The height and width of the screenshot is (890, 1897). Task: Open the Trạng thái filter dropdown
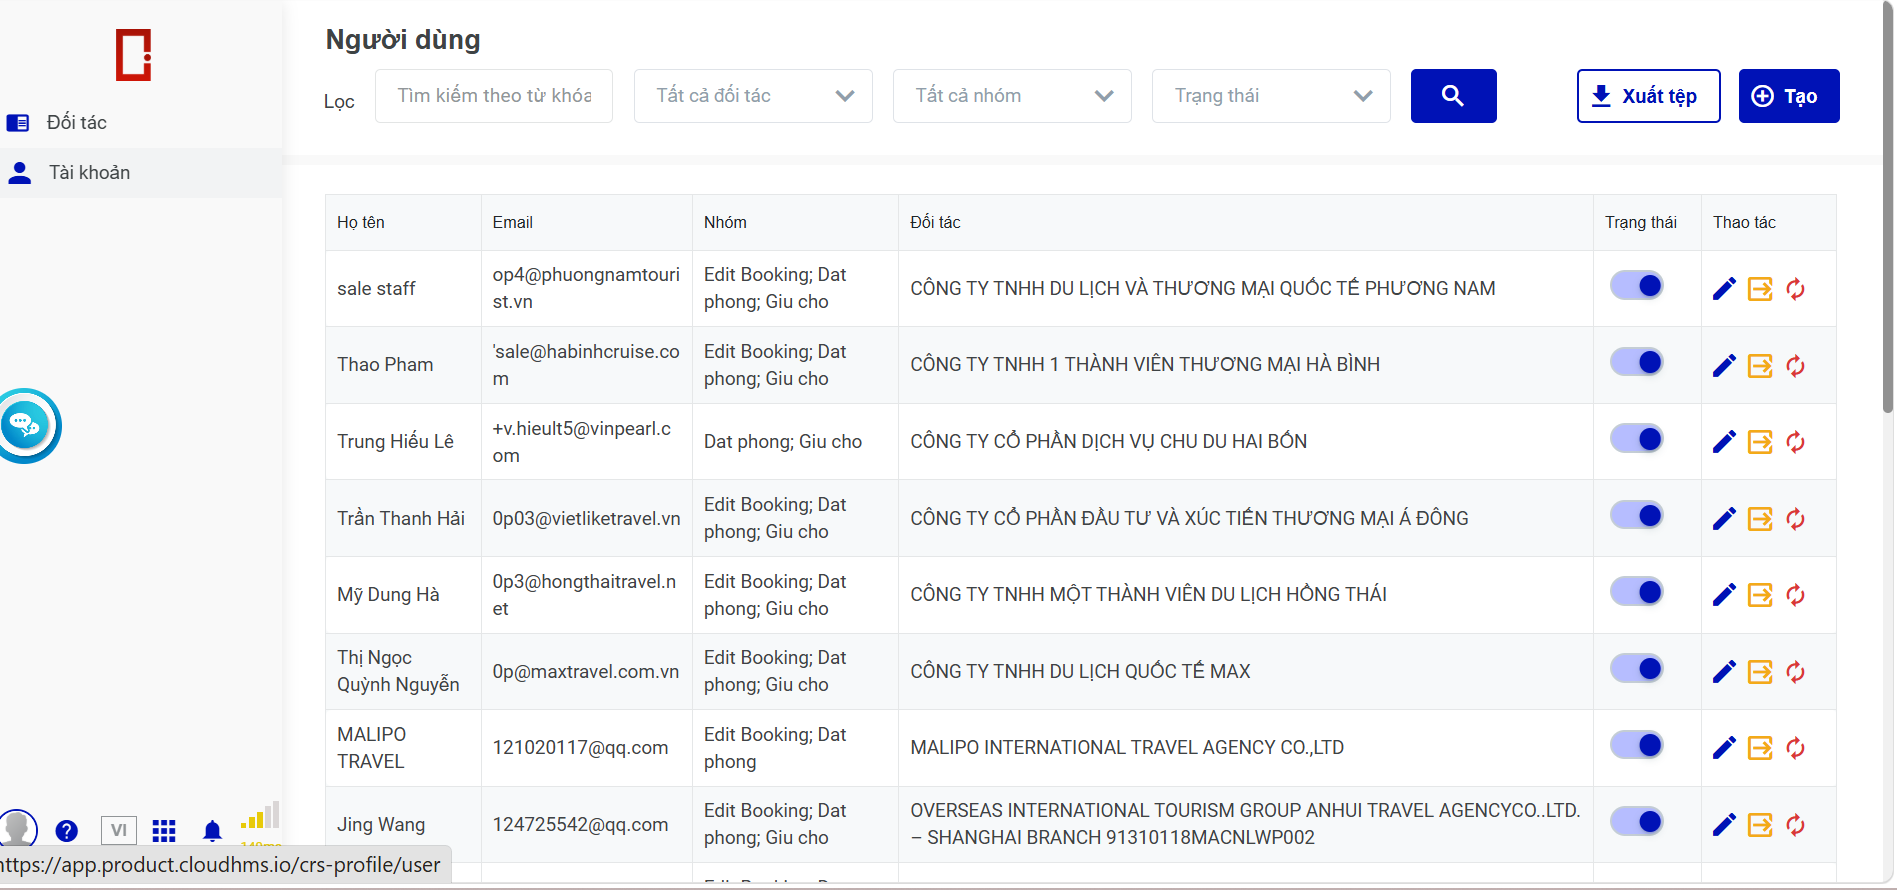point(1271,96)
